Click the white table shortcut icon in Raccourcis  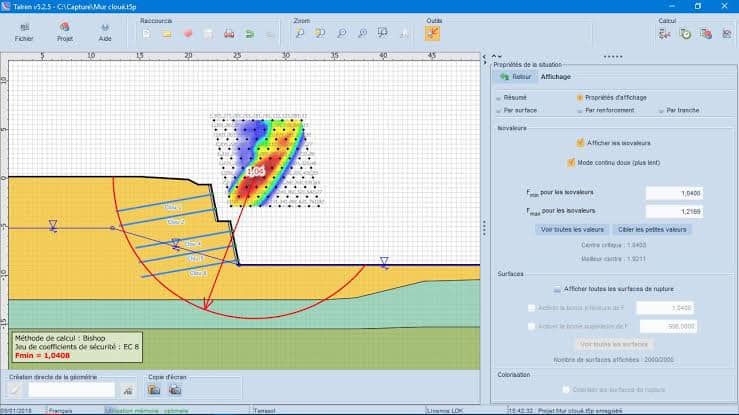coord(208,34)
